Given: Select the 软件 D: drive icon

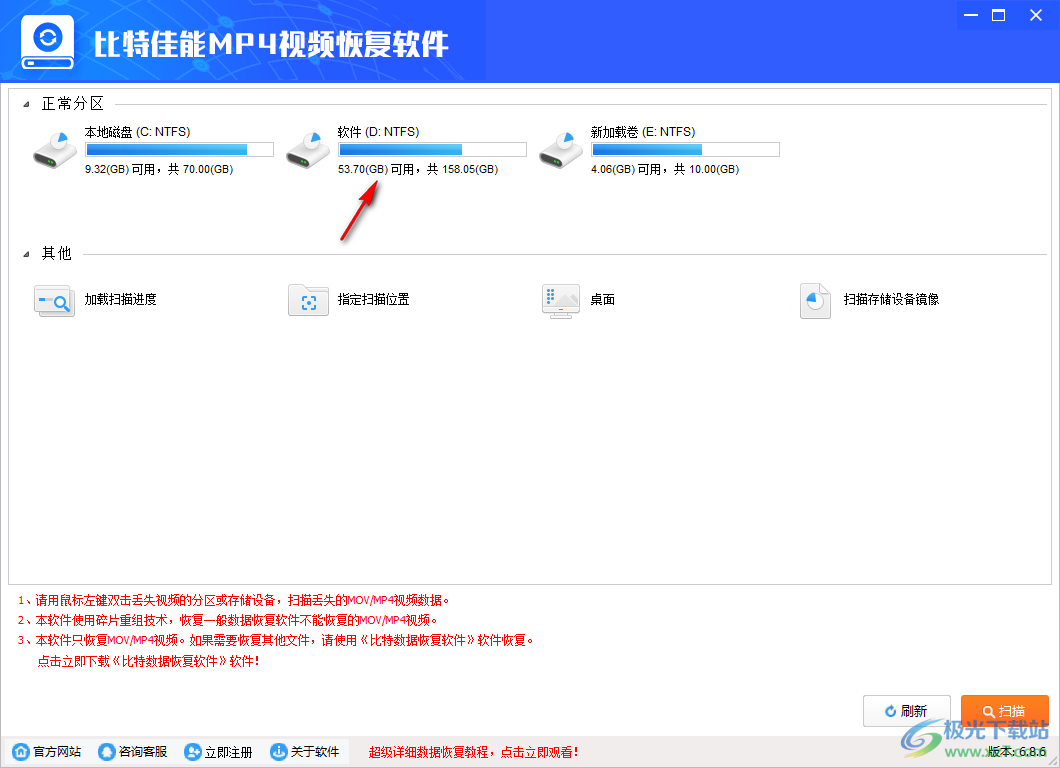Looking at the screenshot, I should [x=308, y=150].
